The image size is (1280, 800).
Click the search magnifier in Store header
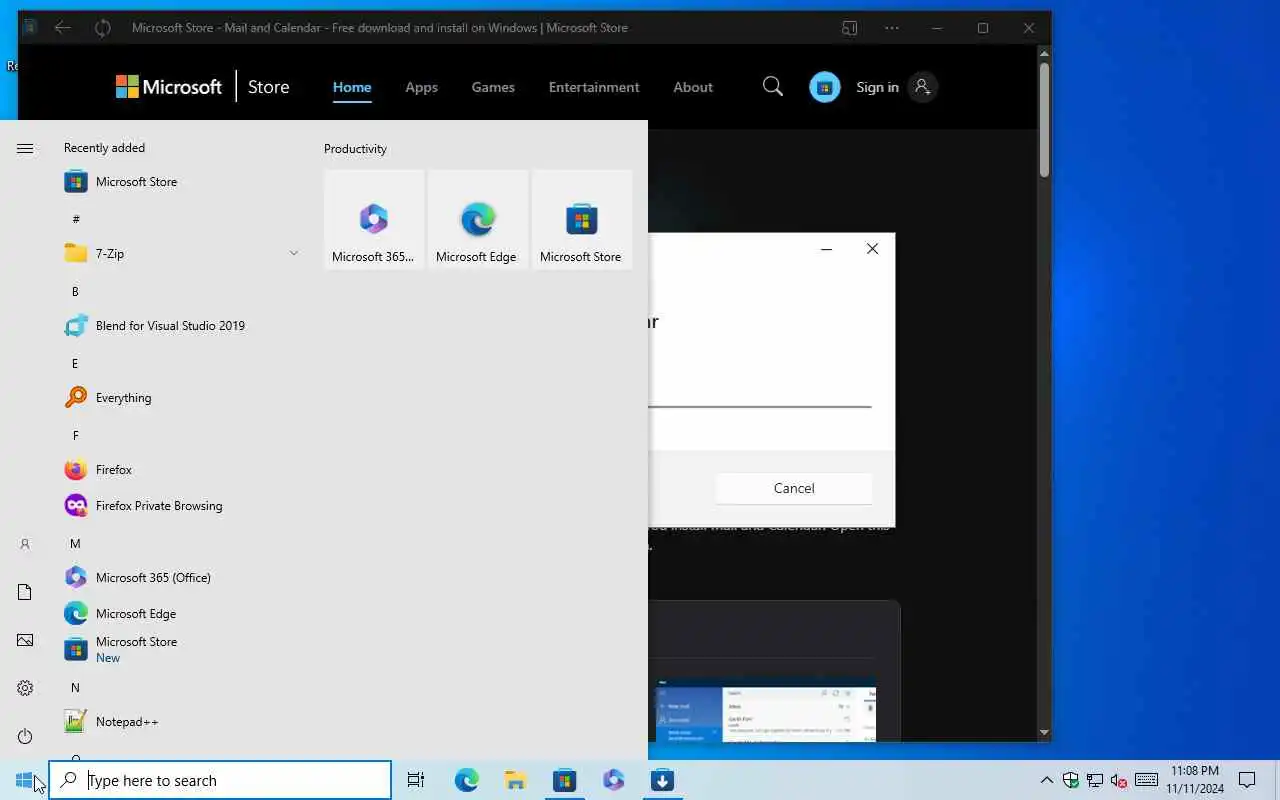click(773, 87)
